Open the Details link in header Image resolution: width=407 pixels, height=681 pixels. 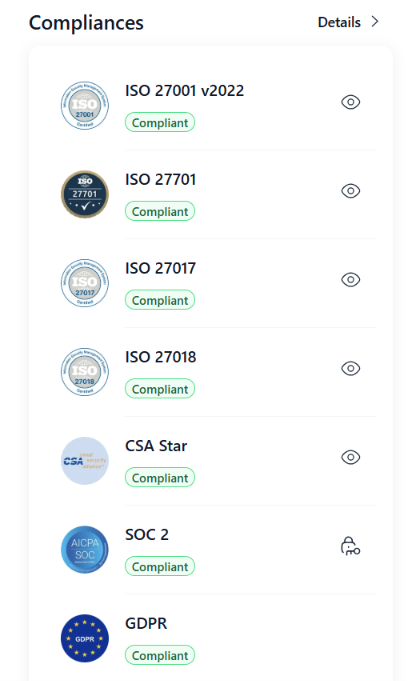339,22
